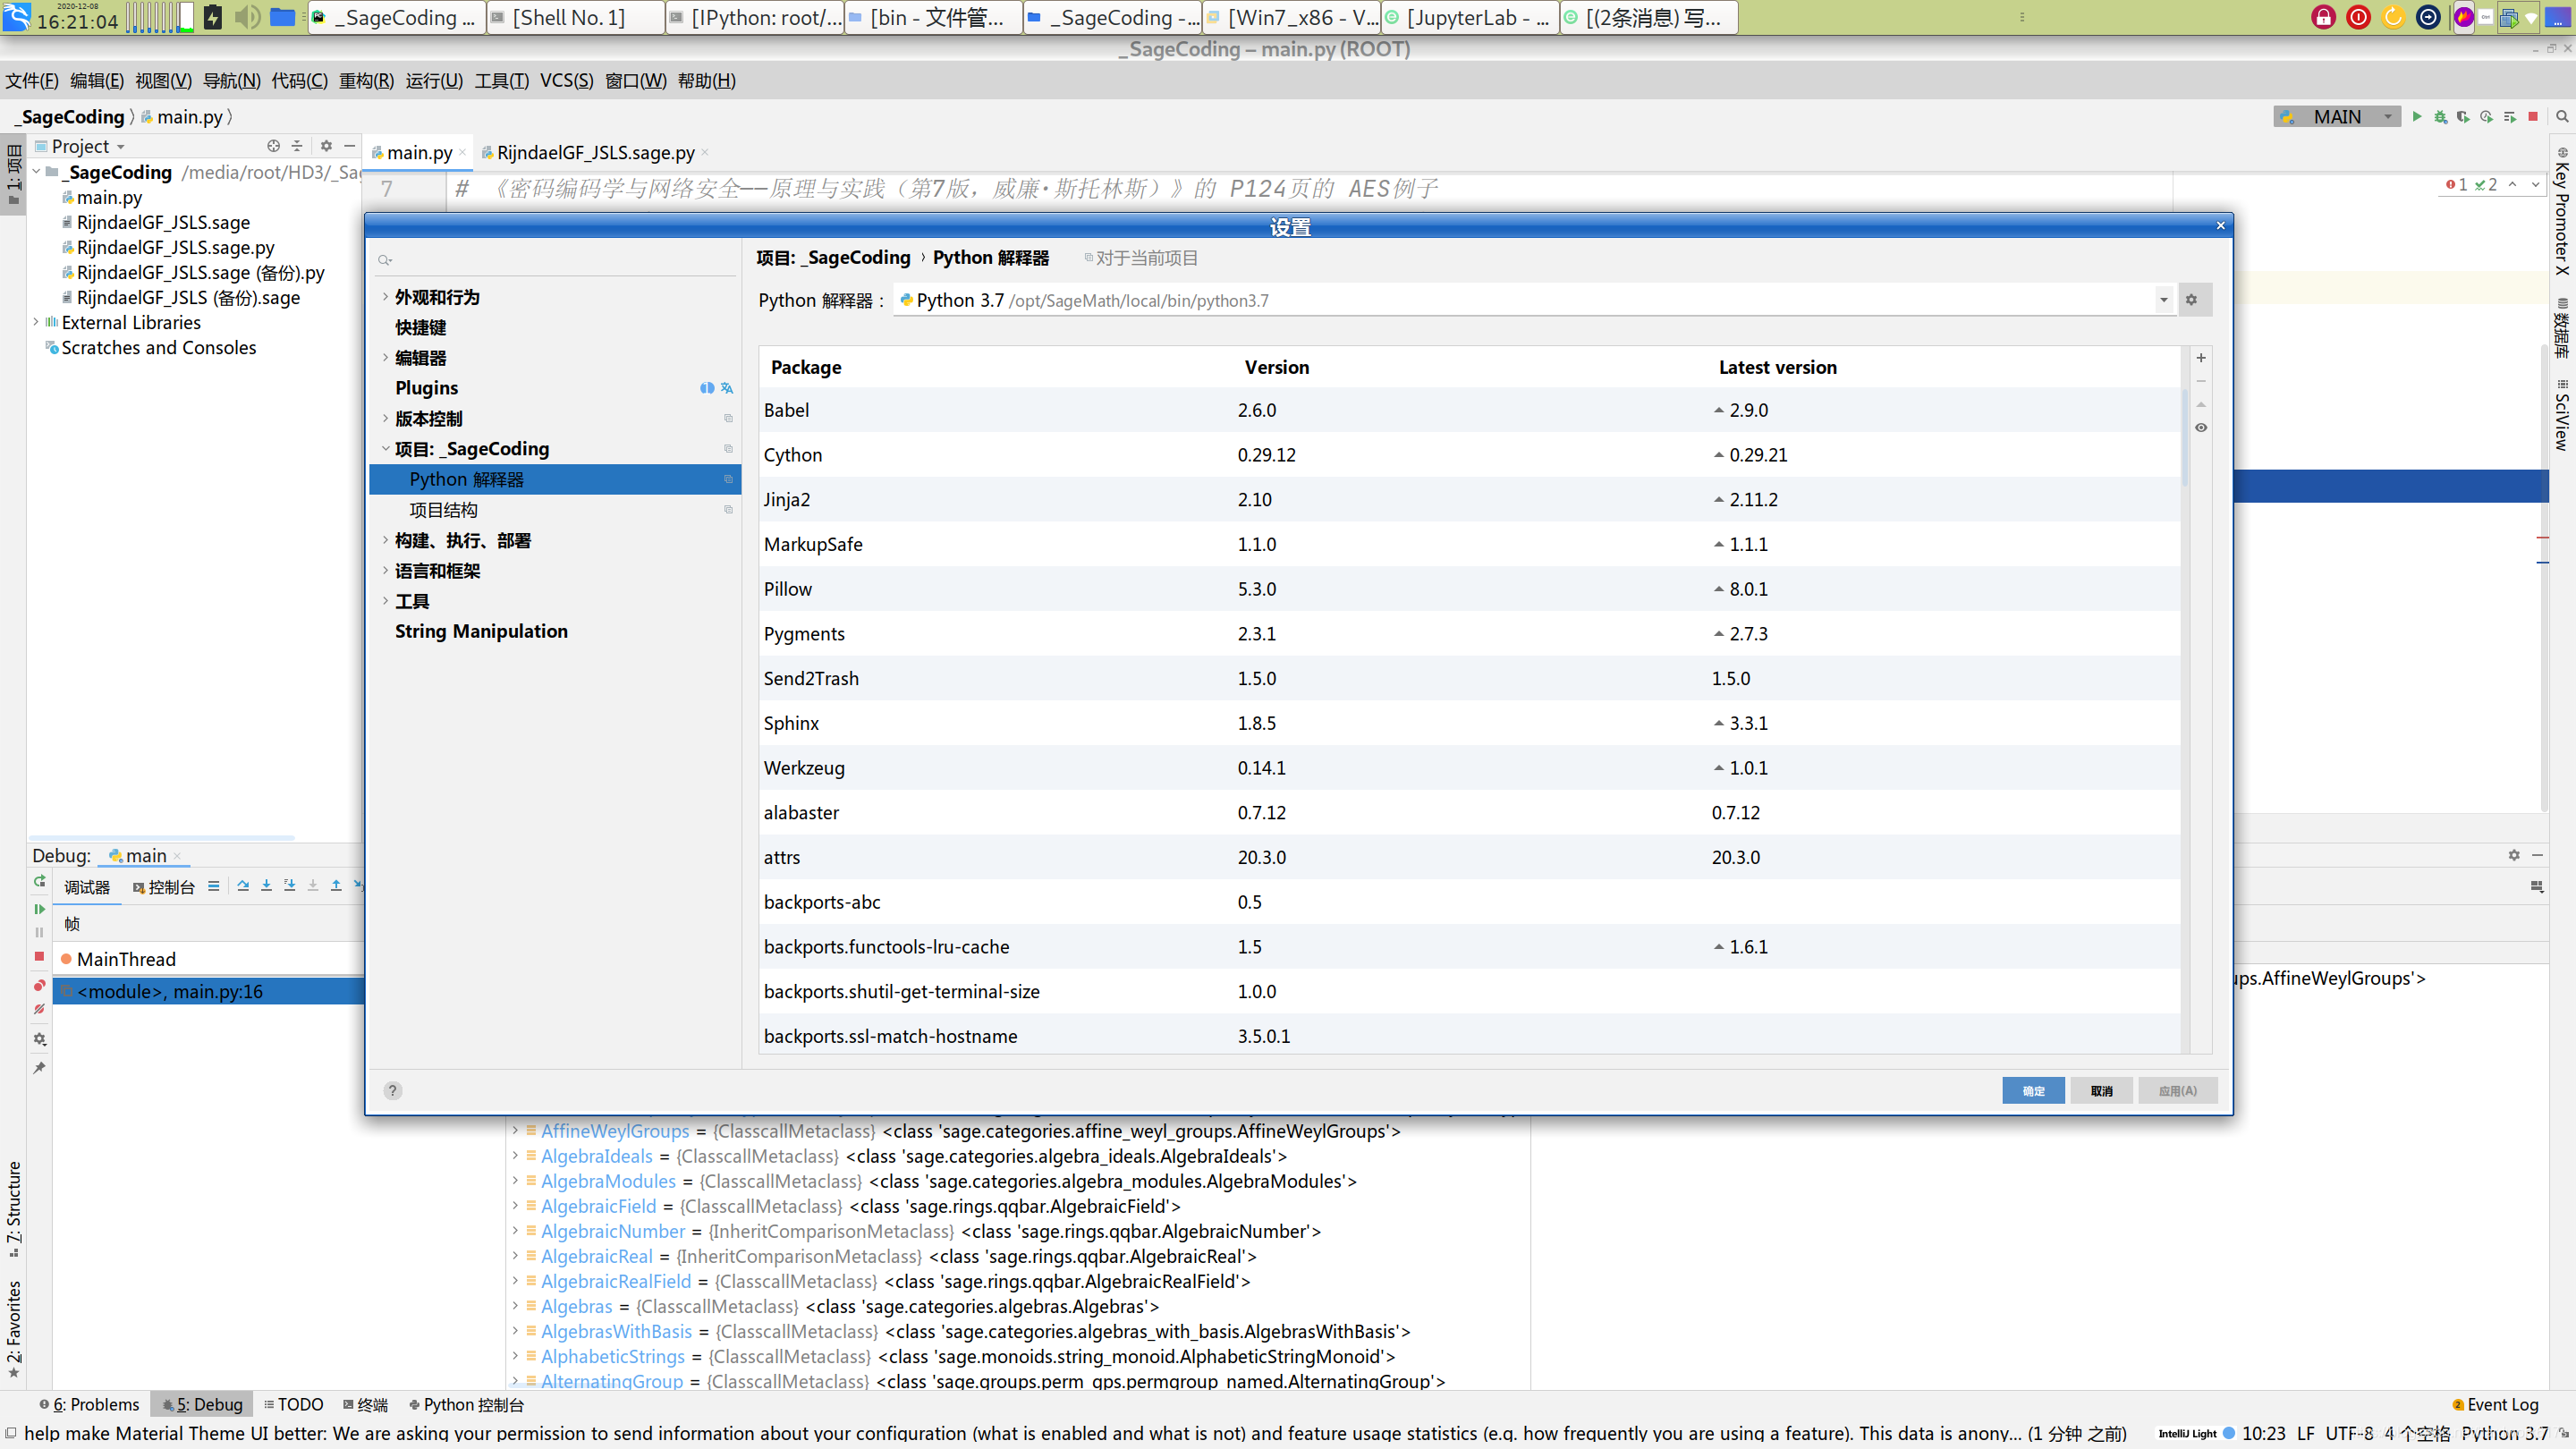Toggle show early releases eye icon
Screen dimensions: 2576x1449
(2200, 428)
